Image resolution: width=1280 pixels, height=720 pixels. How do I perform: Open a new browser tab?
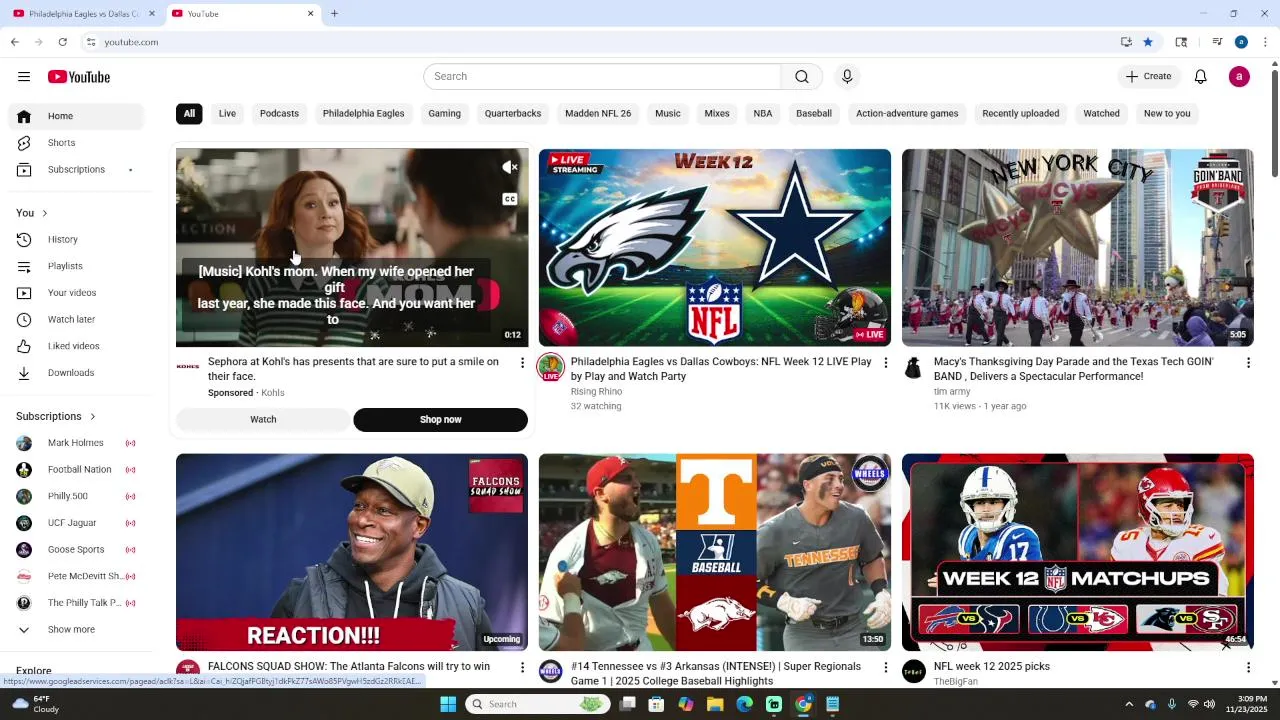[334, 14]
